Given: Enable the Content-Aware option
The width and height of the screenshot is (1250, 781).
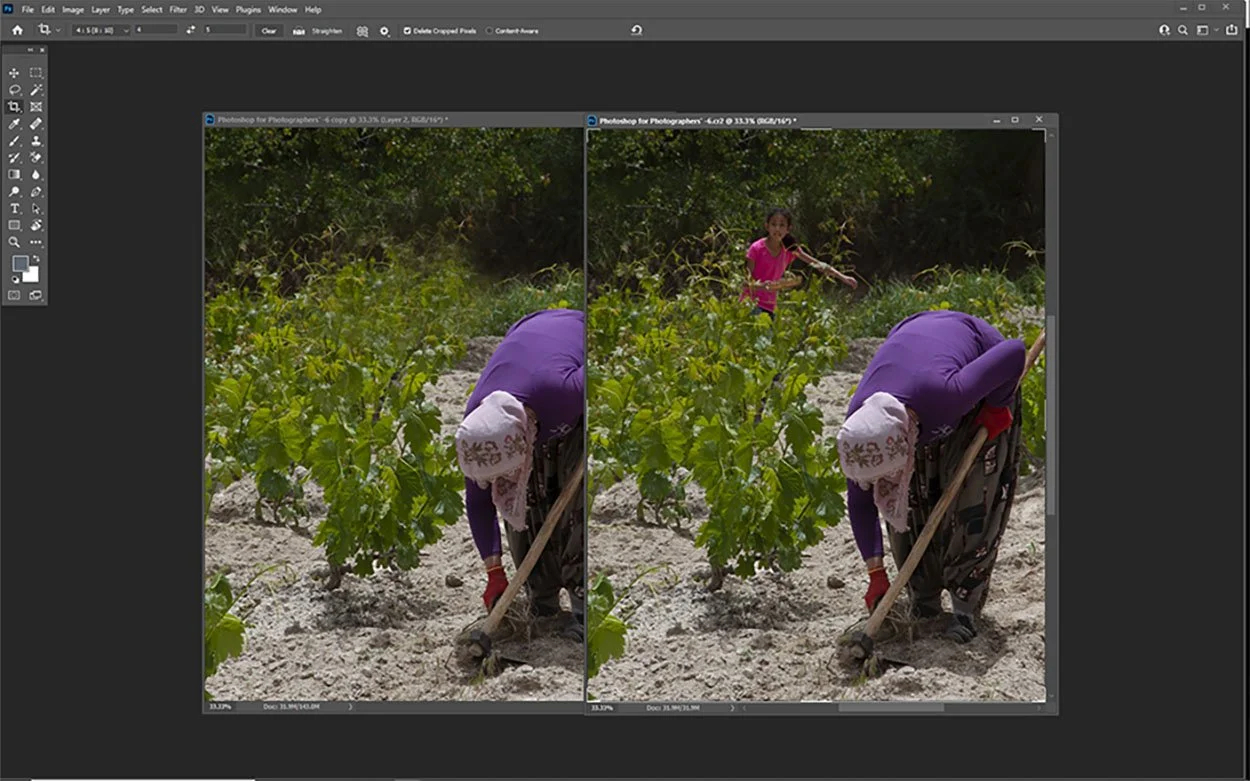Looking at the screenshot, I should (x=489, y=31).
